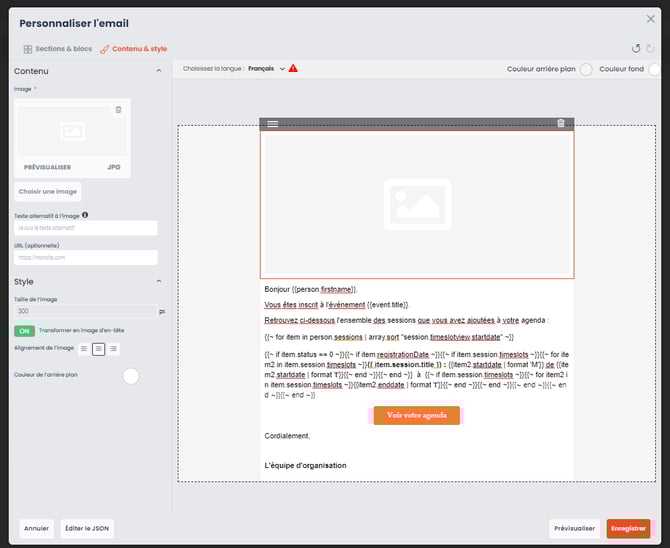Open Couleur arrière plan swatch in top bar
The width and height of the screenshot is (670, 548).
point(586,68)
